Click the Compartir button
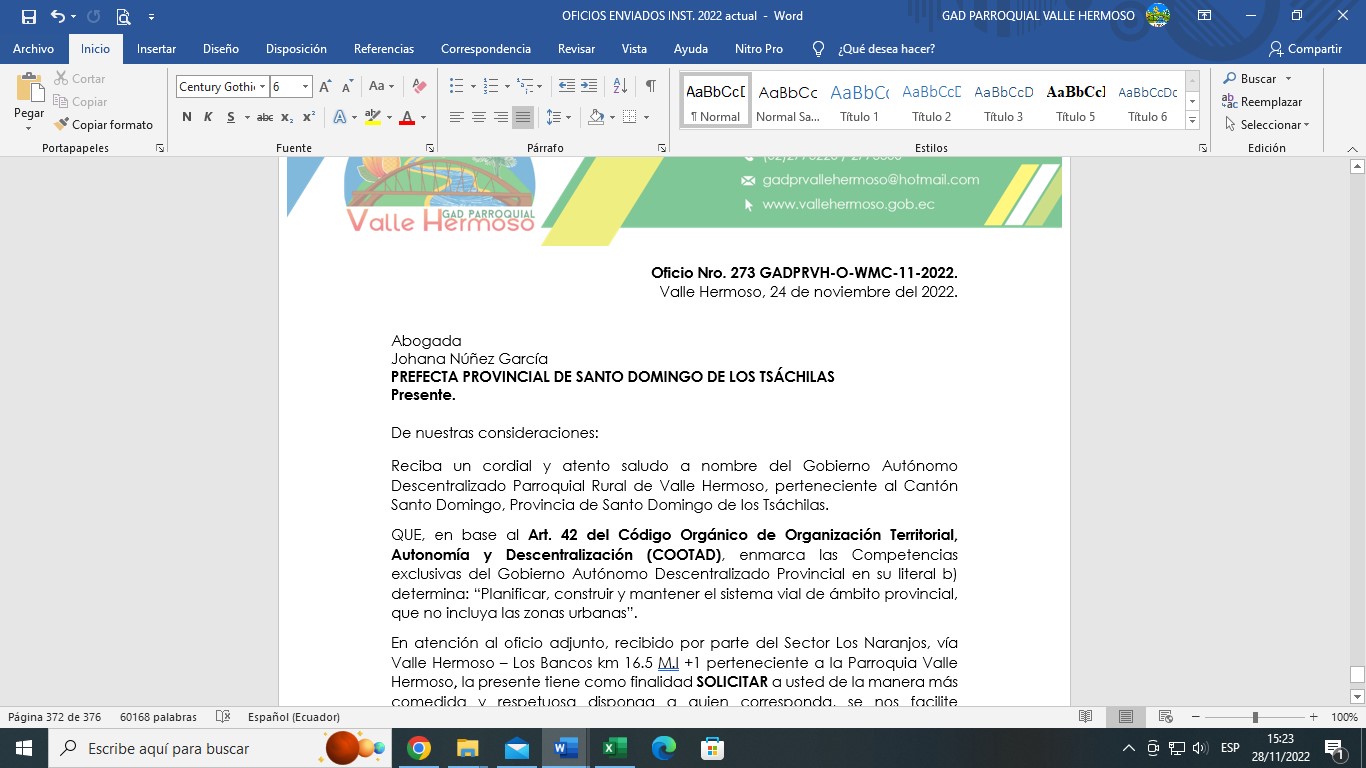The height and width of the screenshot is (768, 1366). point(1305,49)
